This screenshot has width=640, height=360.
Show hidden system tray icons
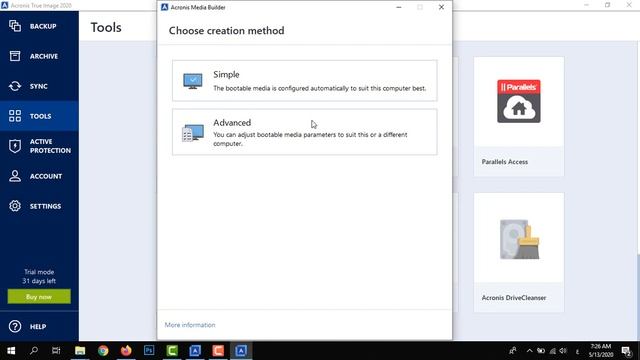click(x=529, y=351)
